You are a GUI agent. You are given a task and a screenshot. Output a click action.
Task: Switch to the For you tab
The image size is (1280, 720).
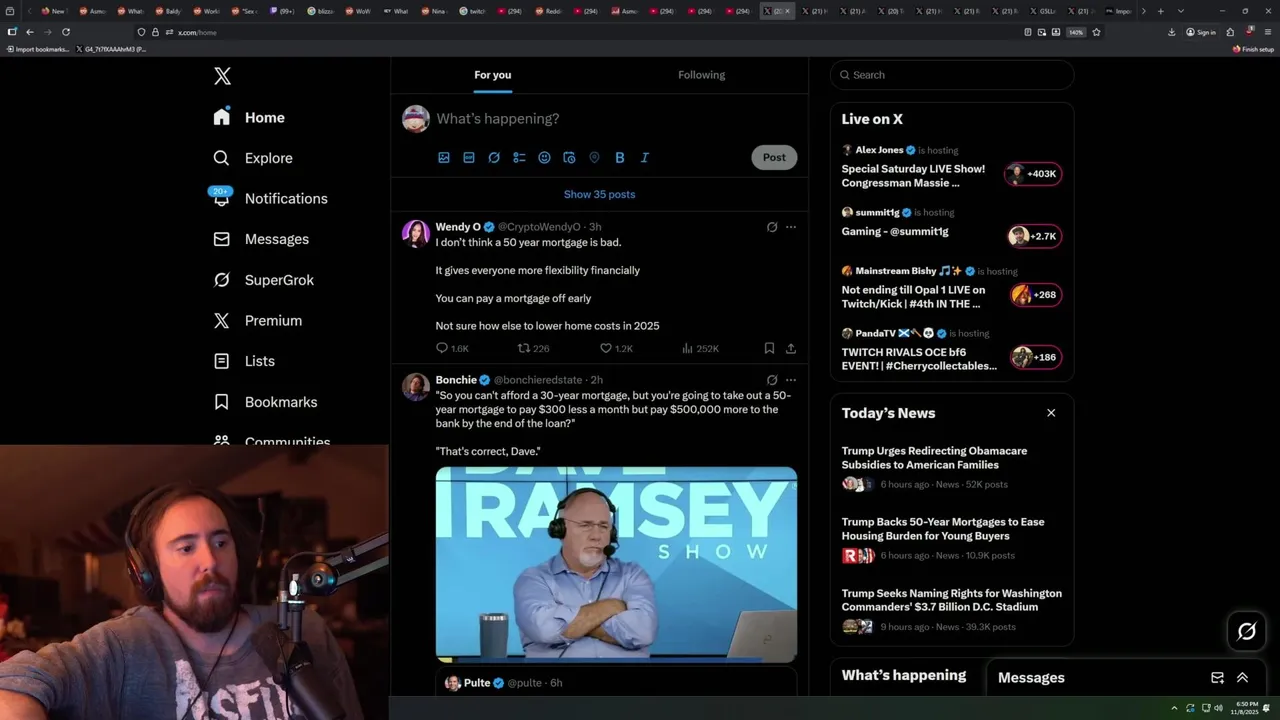[493, 75]
